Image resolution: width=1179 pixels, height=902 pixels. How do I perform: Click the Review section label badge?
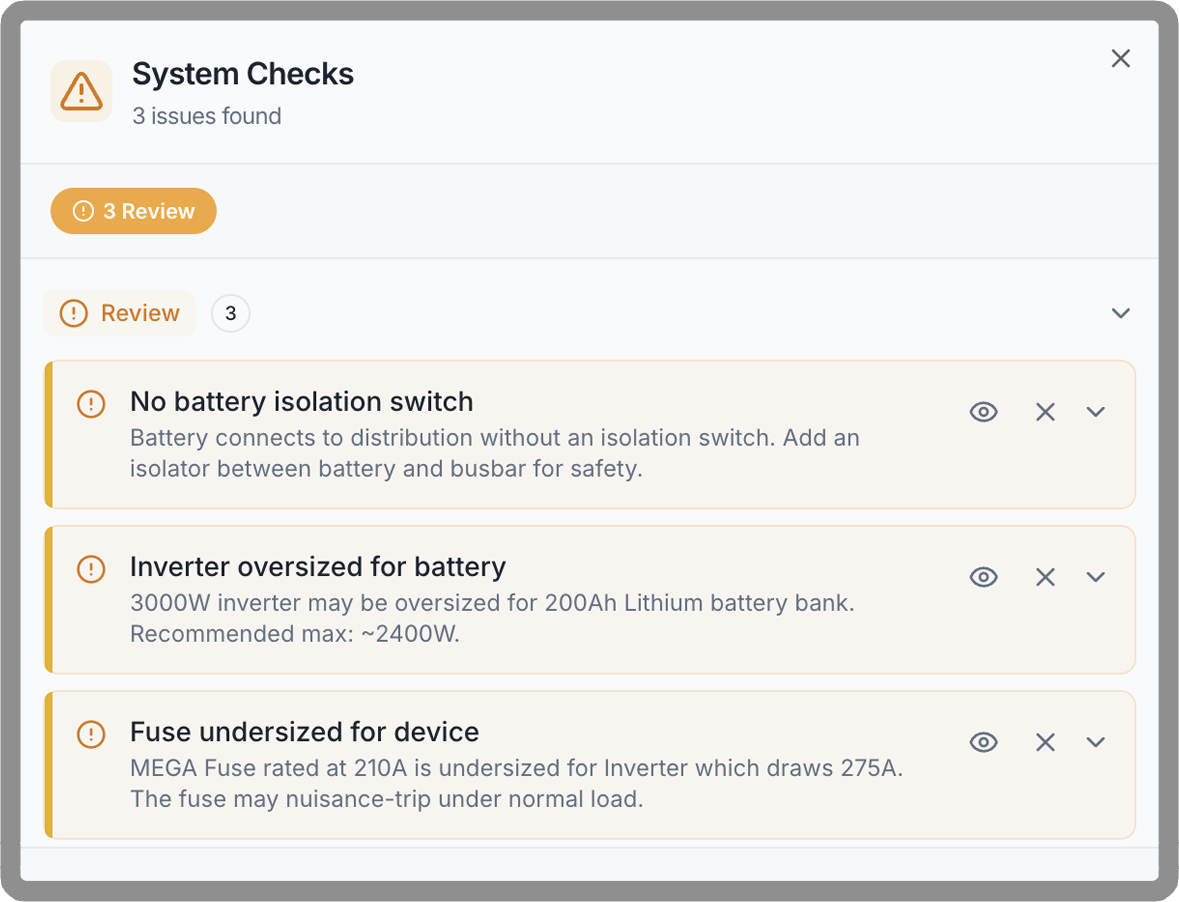tap(120, 313)
